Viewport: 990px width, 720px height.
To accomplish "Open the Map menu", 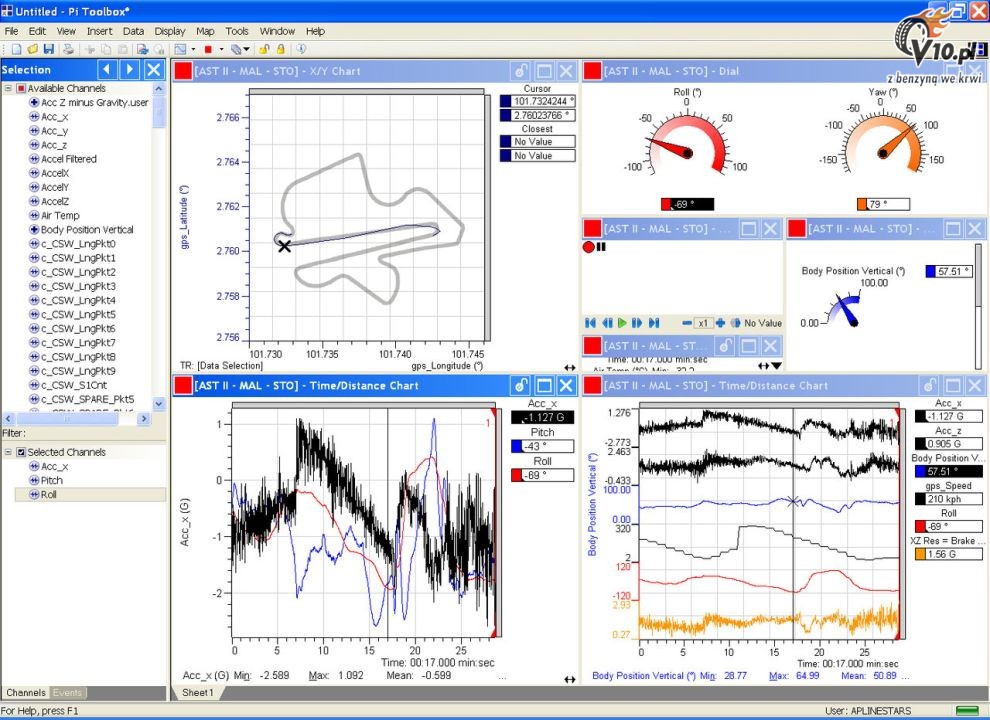I will point(205,31).
